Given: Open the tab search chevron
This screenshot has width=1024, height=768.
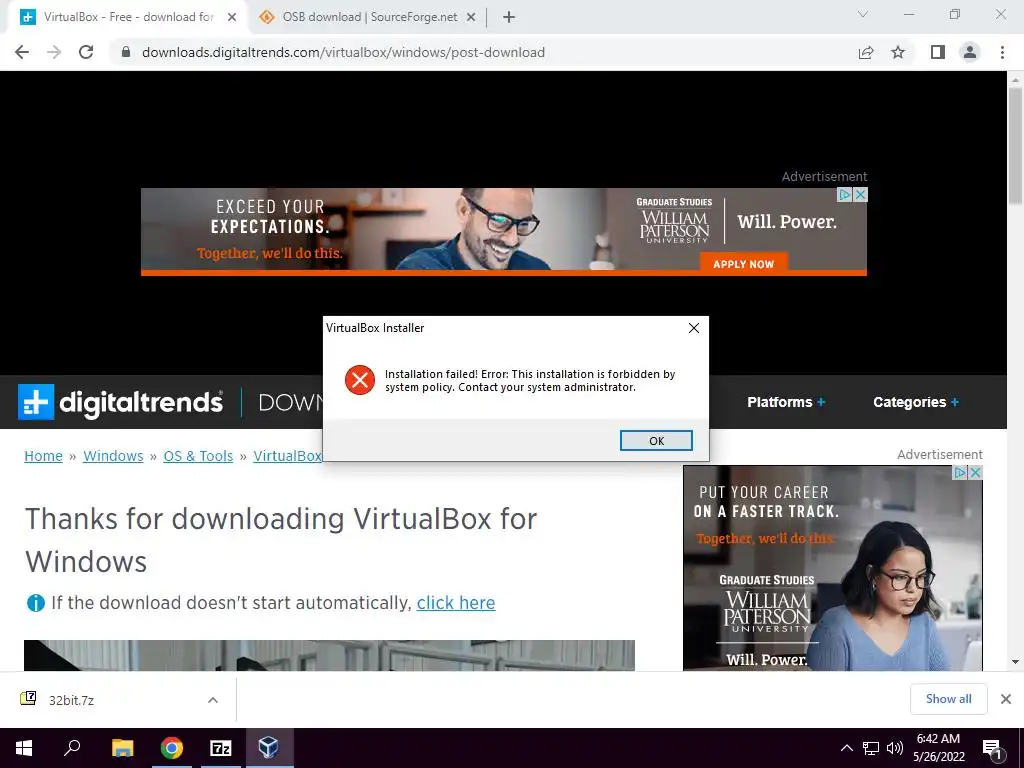Looking at the screenshot, I should 863,14.
